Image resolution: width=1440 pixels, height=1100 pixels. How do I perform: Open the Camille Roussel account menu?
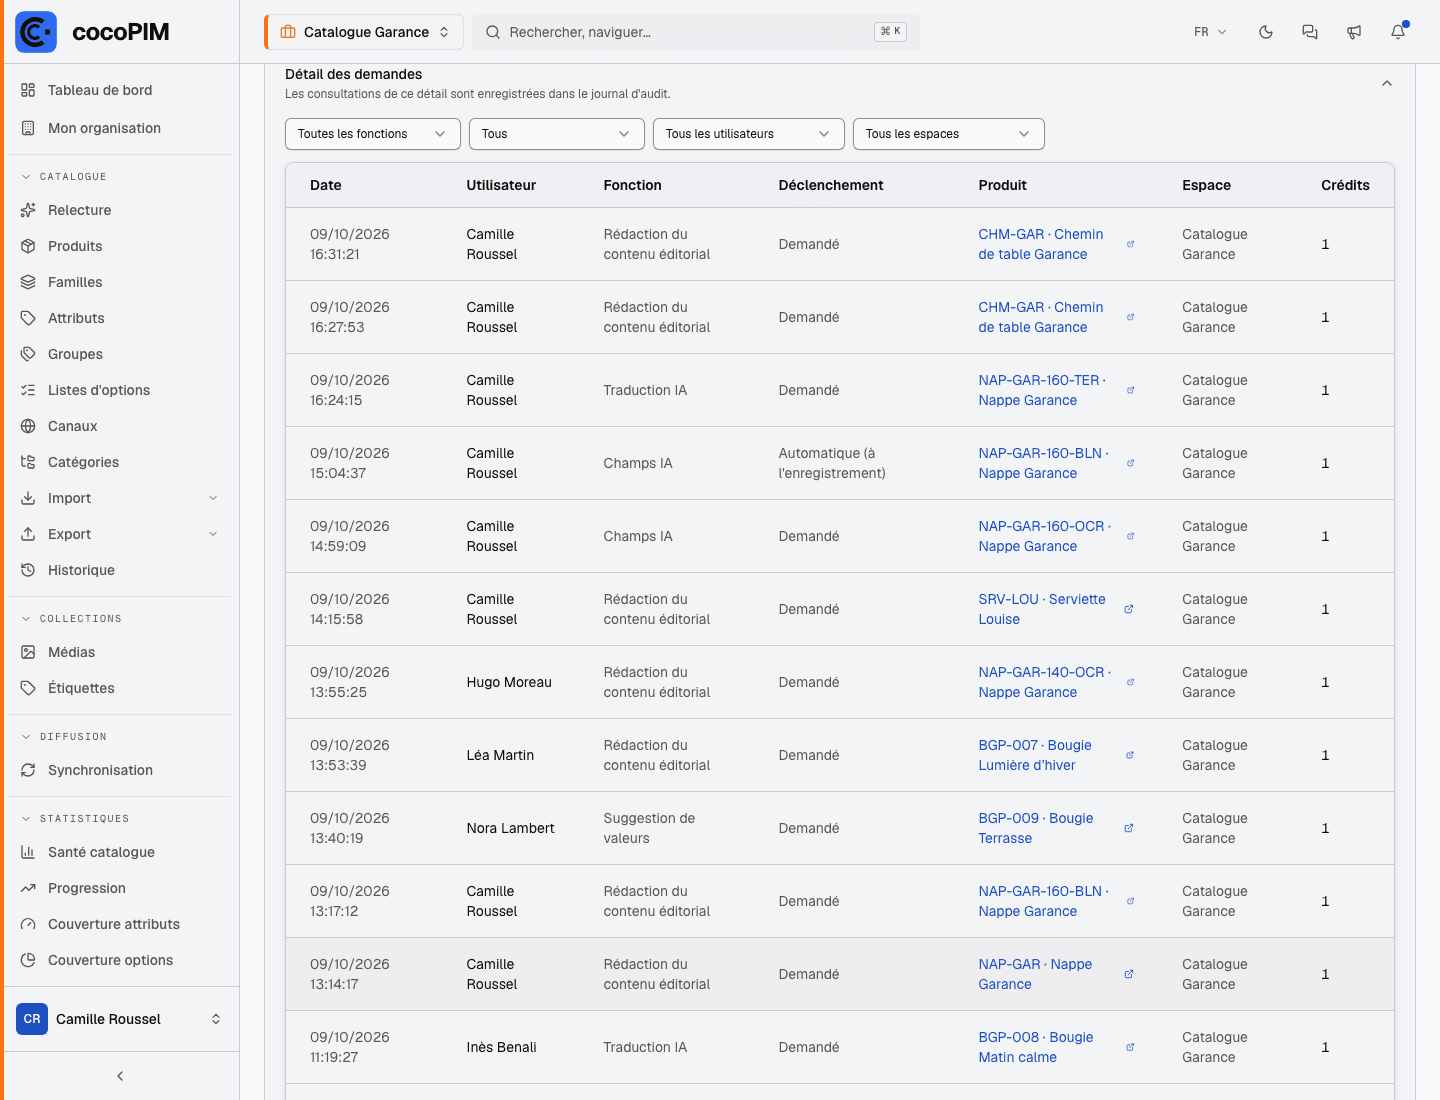click(120, 1019)
